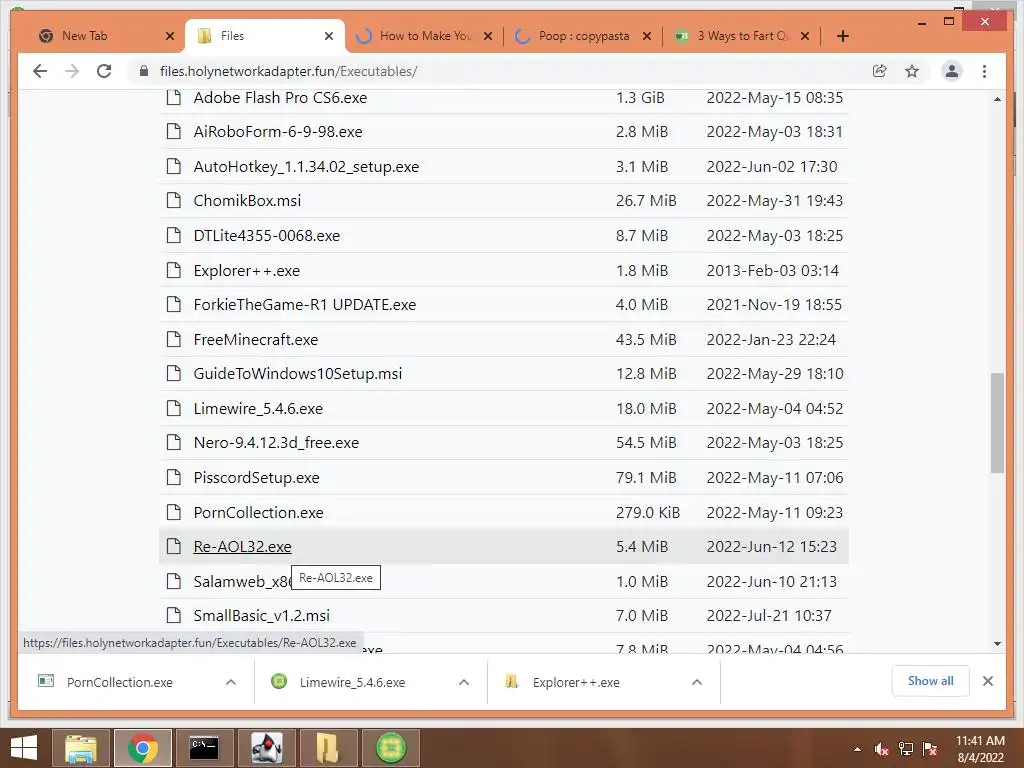The width and height of the screenshot is (1024, 768).
Task: Click the DTLite4355-0068.exe file link
Action: click(266, 235)
